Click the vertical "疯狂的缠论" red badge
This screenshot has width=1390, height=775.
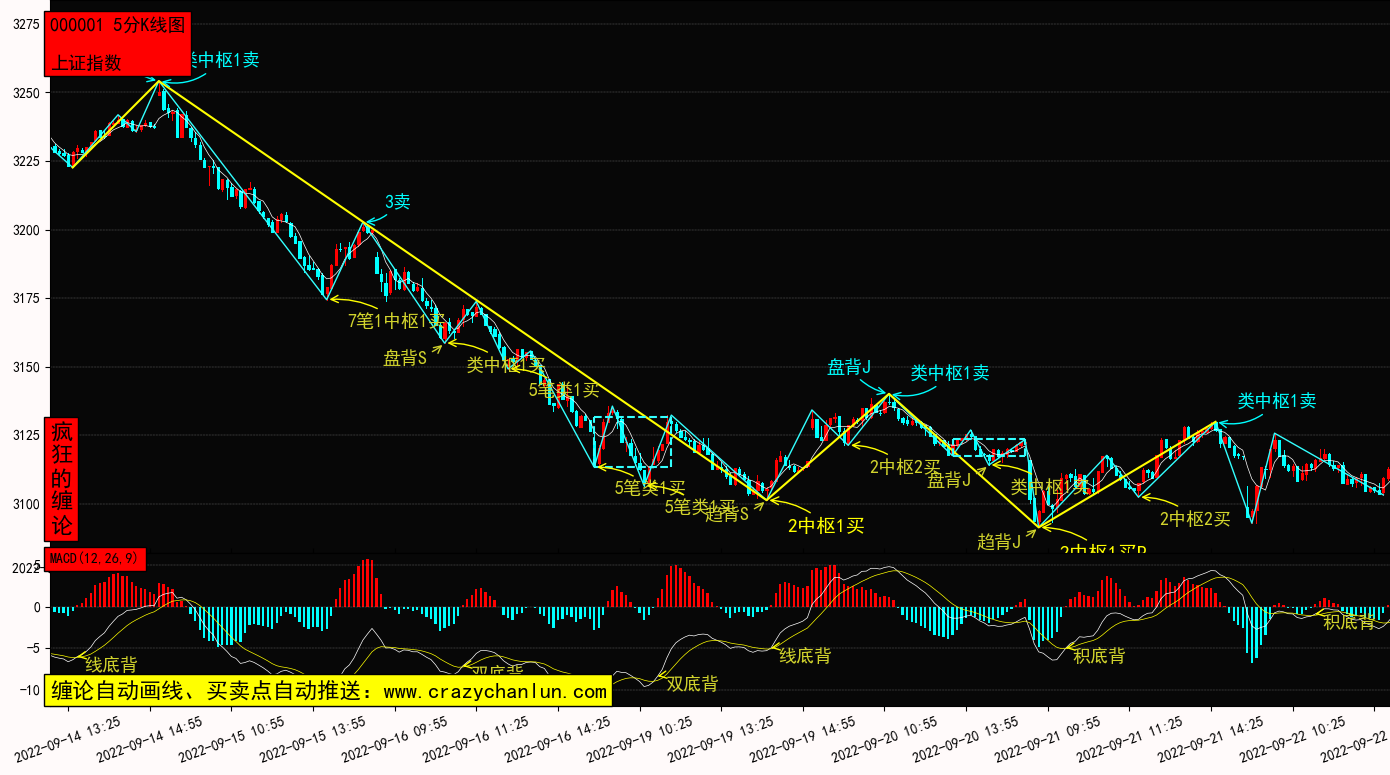tap(62, 479)
